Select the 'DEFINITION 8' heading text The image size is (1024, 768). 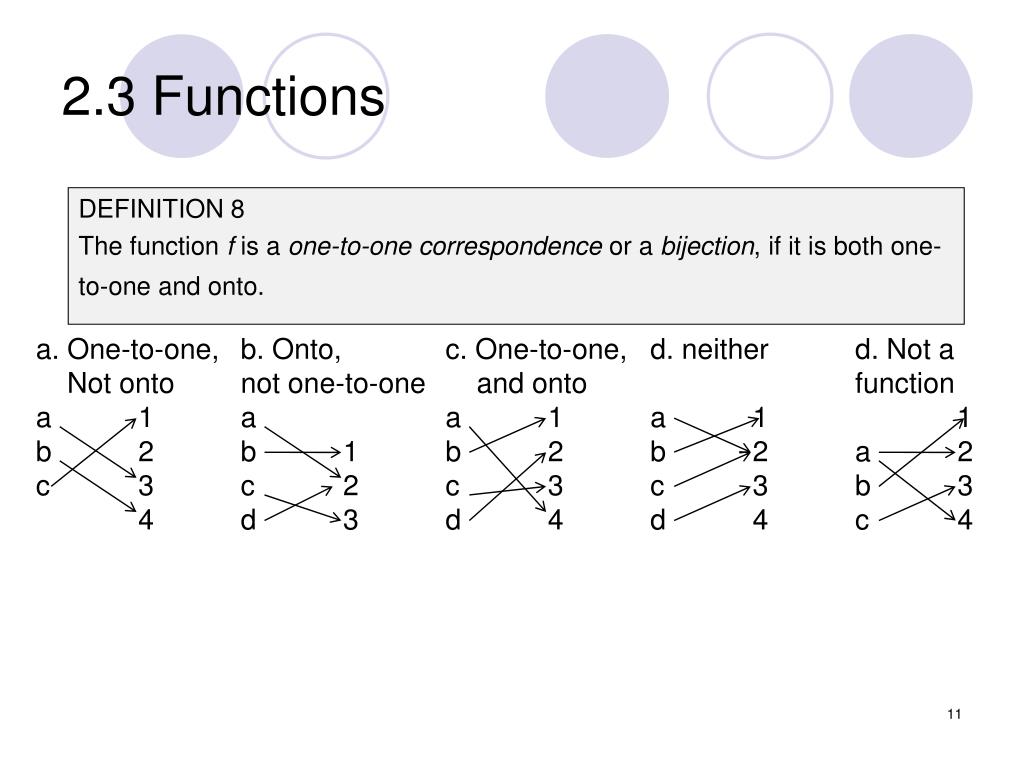161,209
